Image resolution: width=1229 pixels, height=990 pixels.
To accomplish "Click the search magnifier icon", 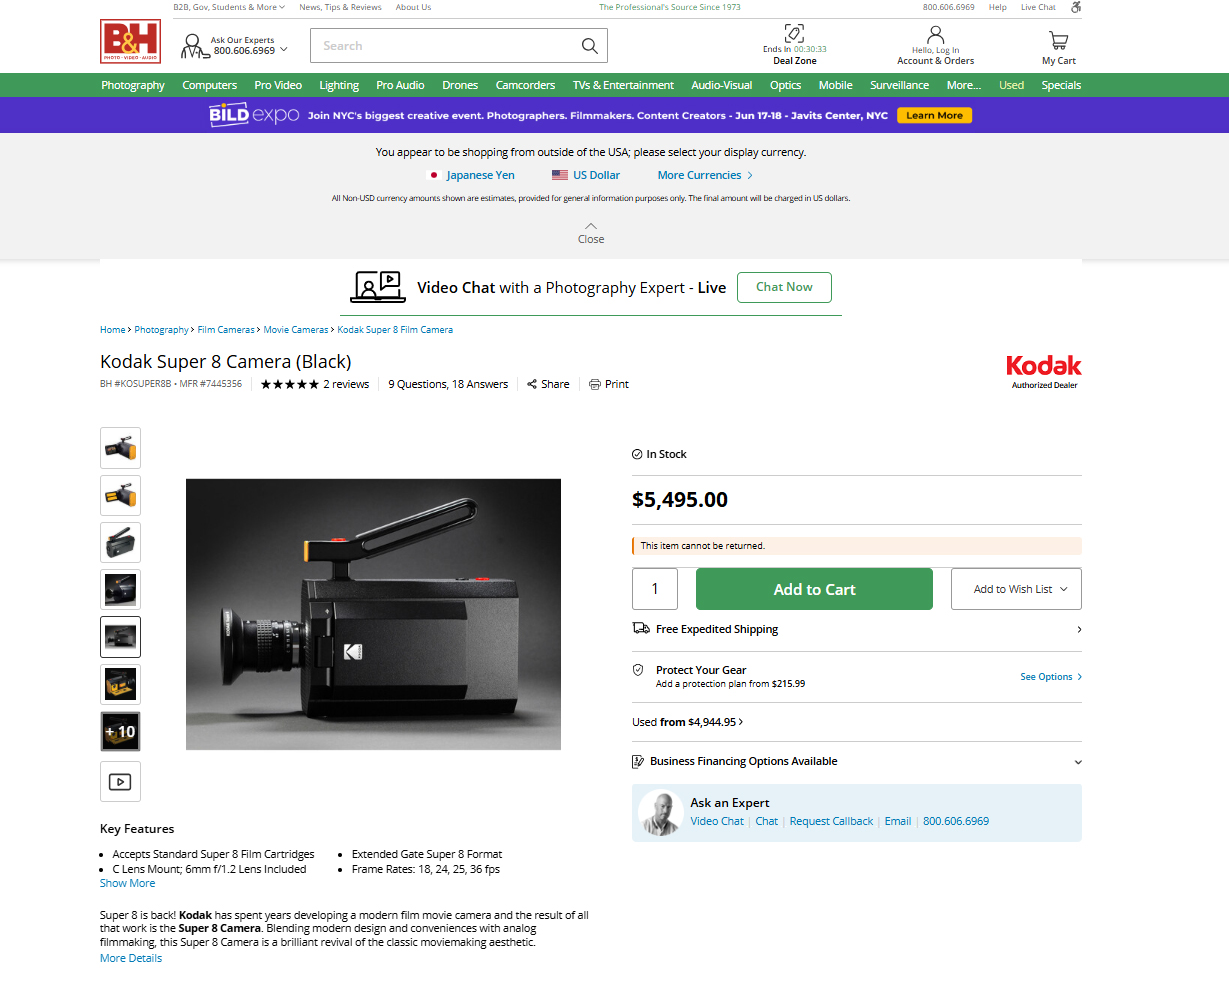I will (590, 46).
